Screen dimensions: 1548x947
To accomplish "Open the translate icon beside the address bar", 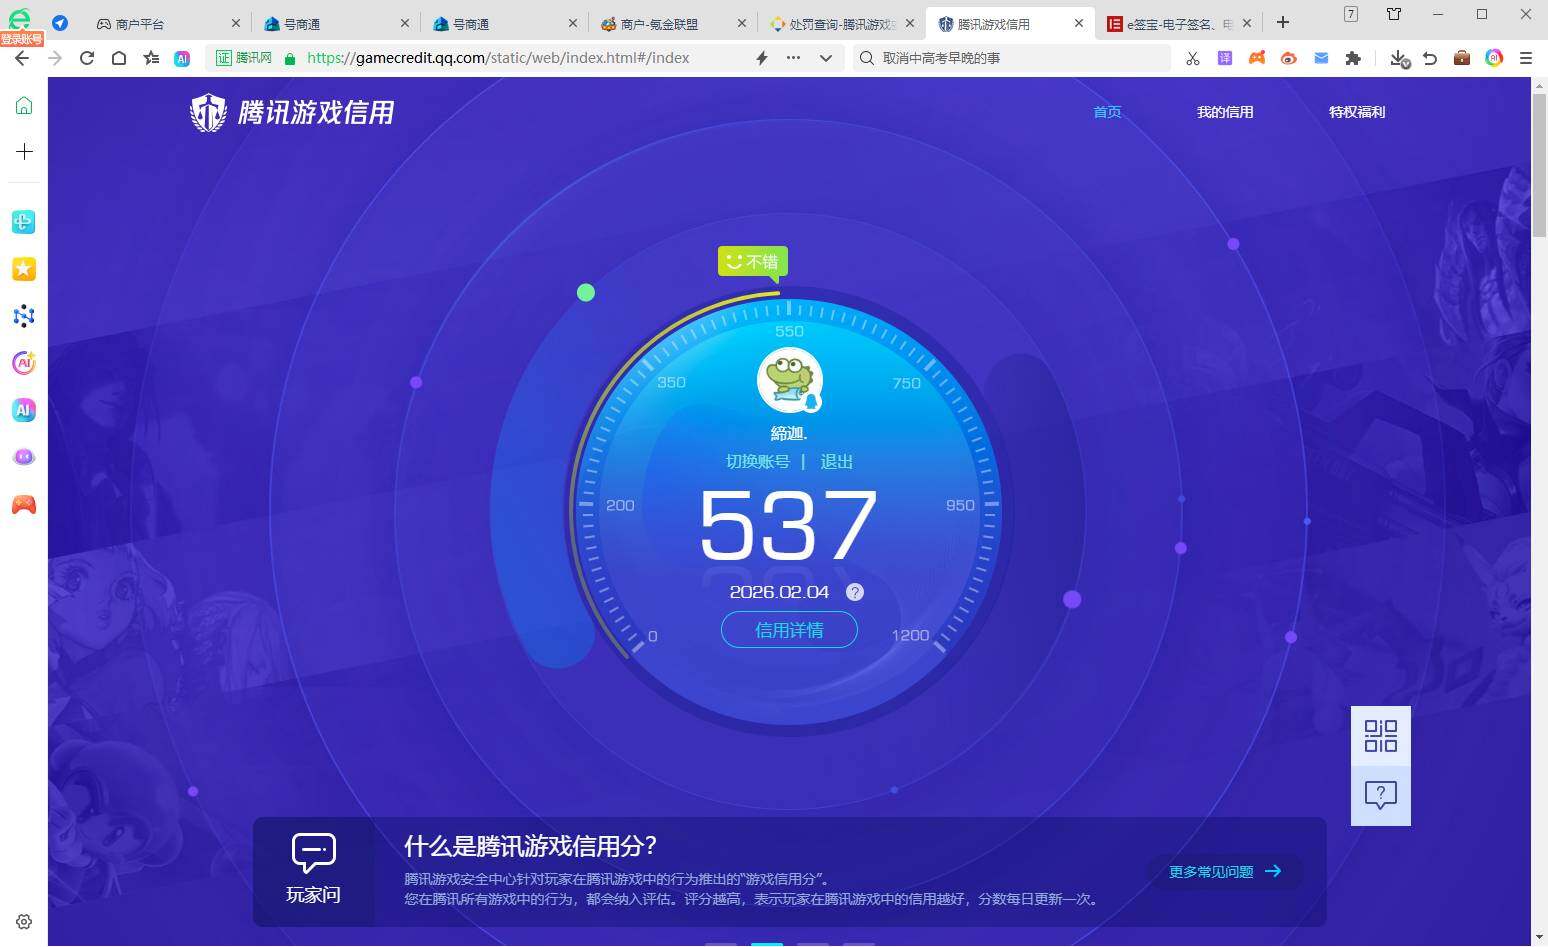I will (1224, 58).
